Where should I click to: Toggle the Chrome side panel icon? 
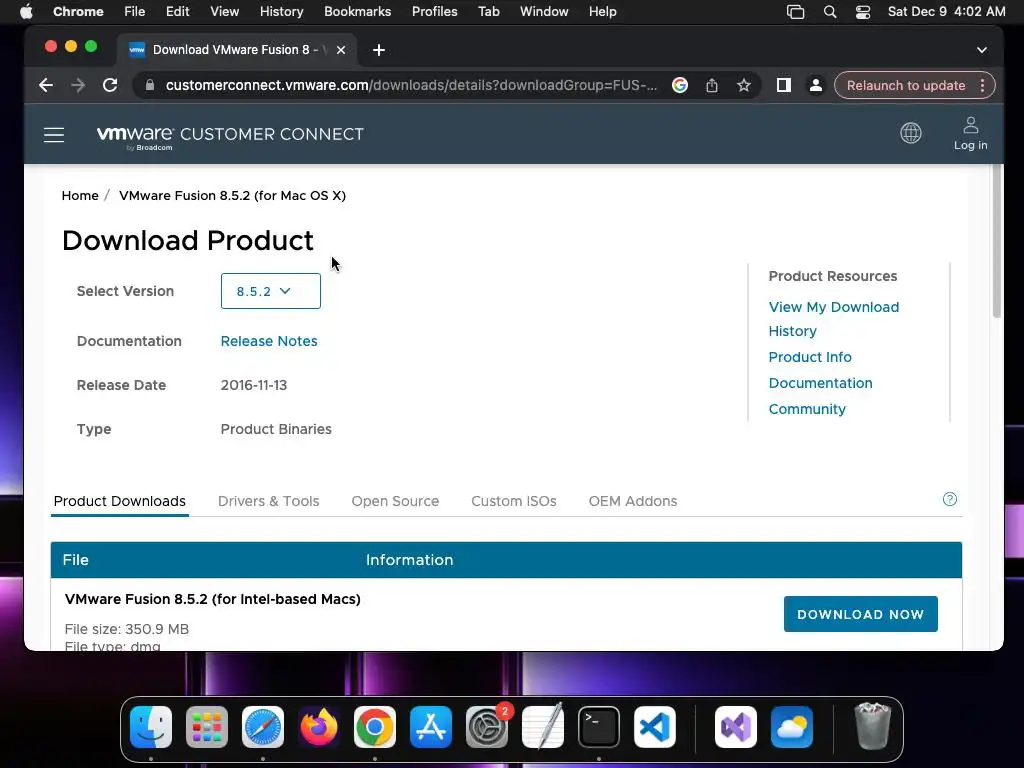[784, 86]
